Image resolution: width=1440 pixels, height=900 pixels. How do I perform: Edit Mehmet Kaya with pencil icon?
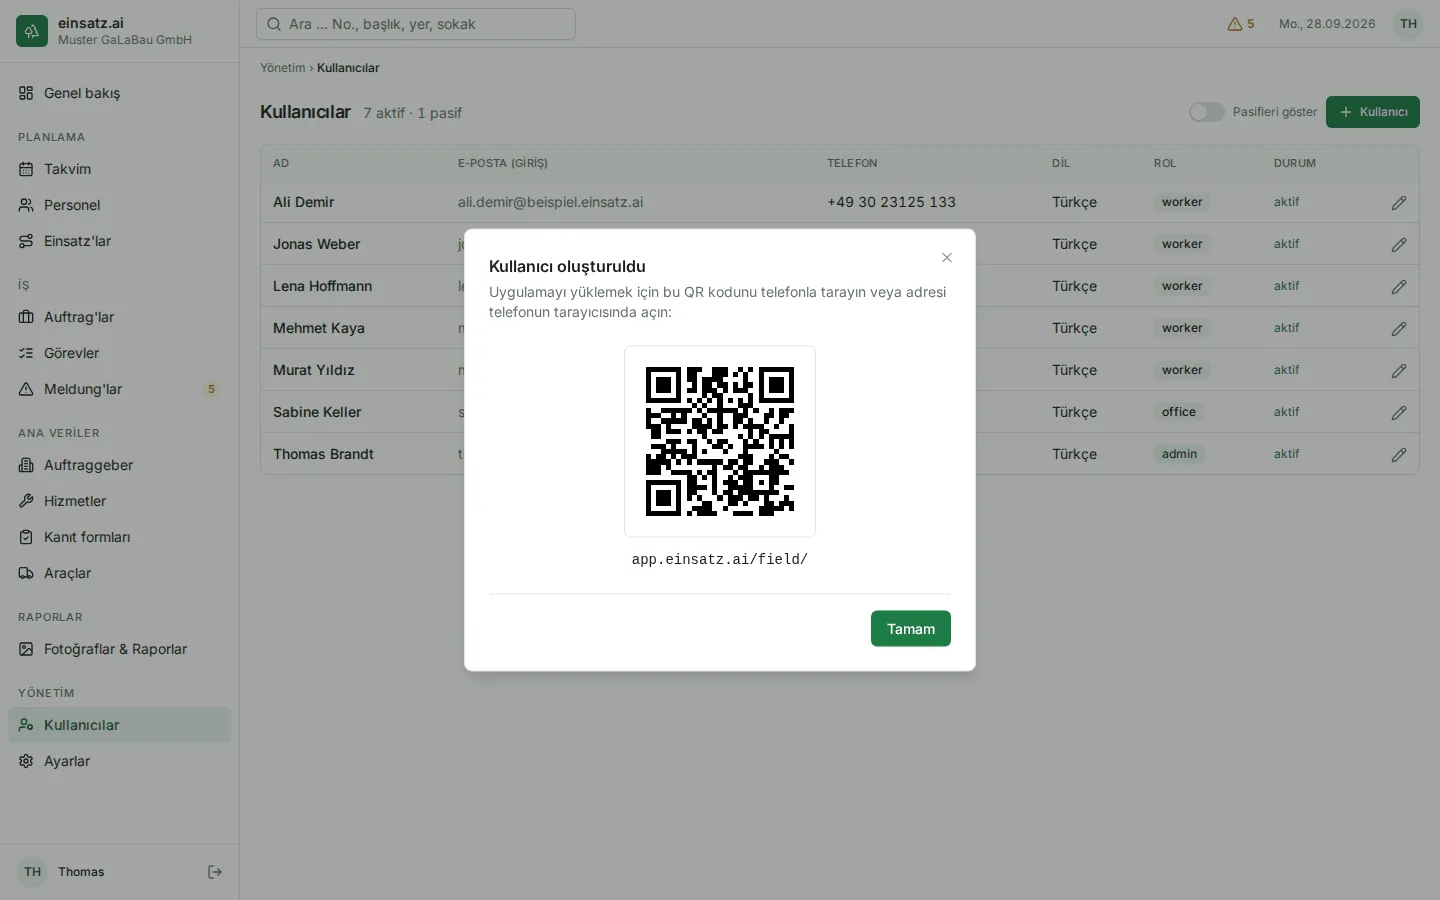pos(1399,329)
